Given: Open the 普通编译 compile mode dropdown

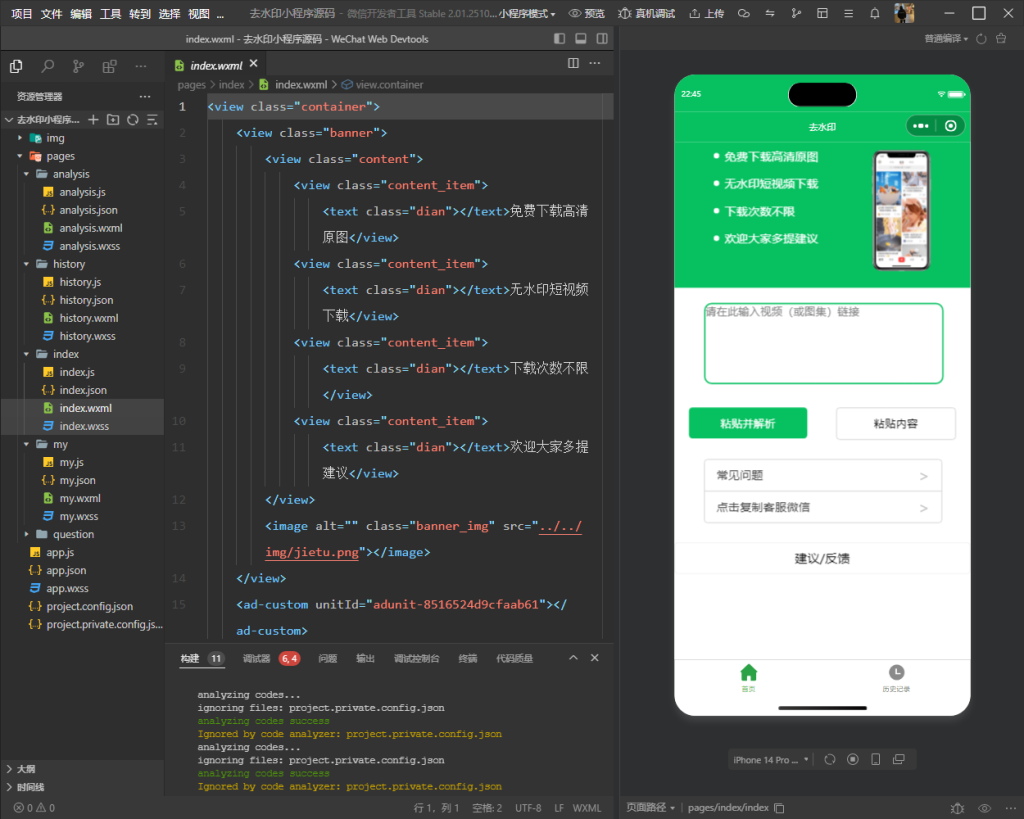Looking at the screenshot, I should click(x=946, y=39).
